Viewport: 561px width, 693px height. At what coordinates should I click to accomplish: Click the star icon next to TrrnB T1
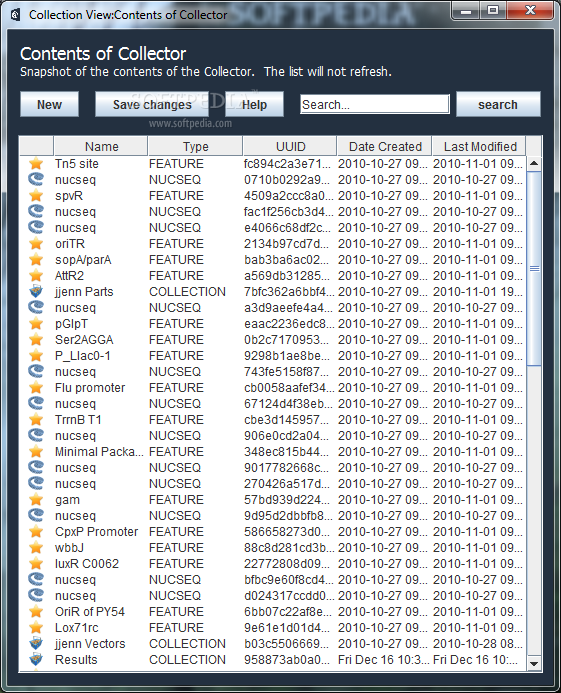(x=36, y=419)
